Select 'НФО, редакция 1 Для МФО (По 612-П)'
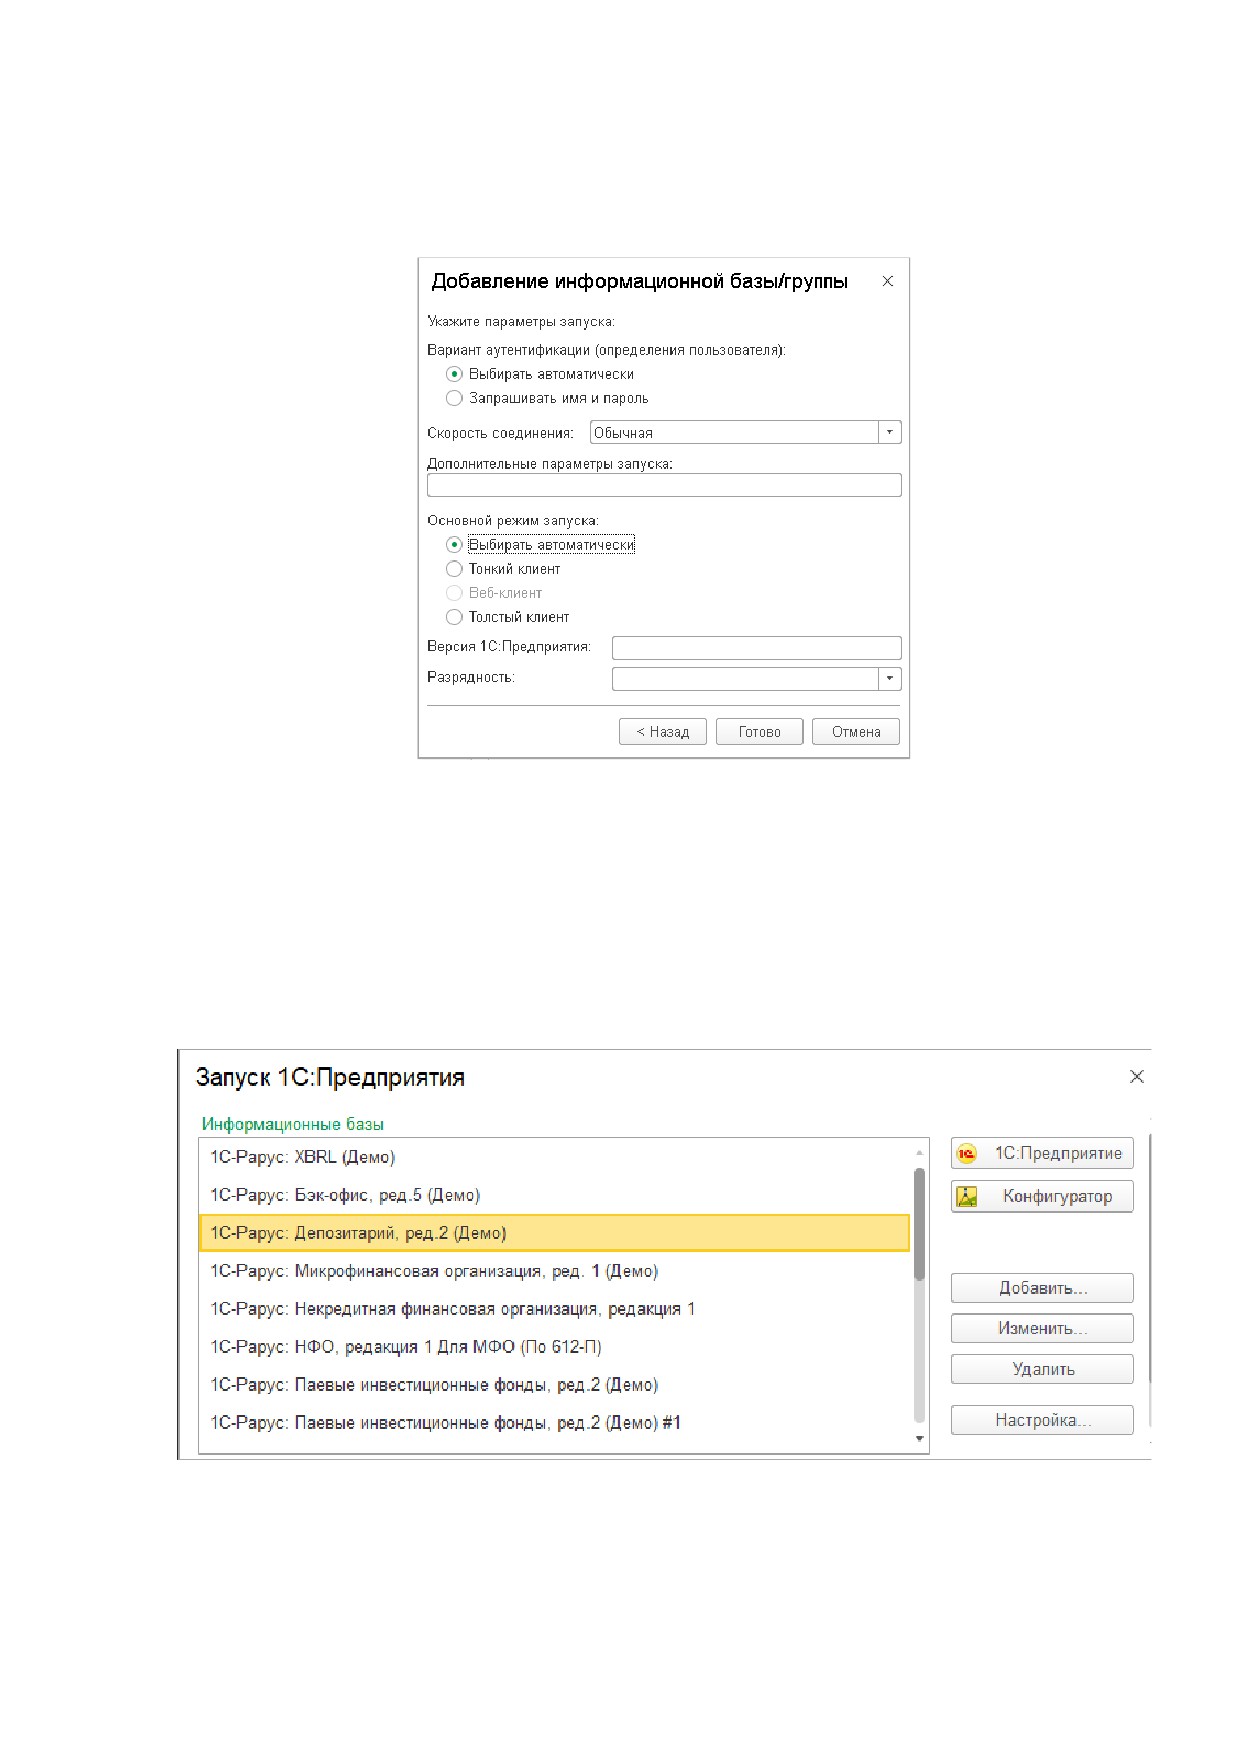 point(555,1347)
